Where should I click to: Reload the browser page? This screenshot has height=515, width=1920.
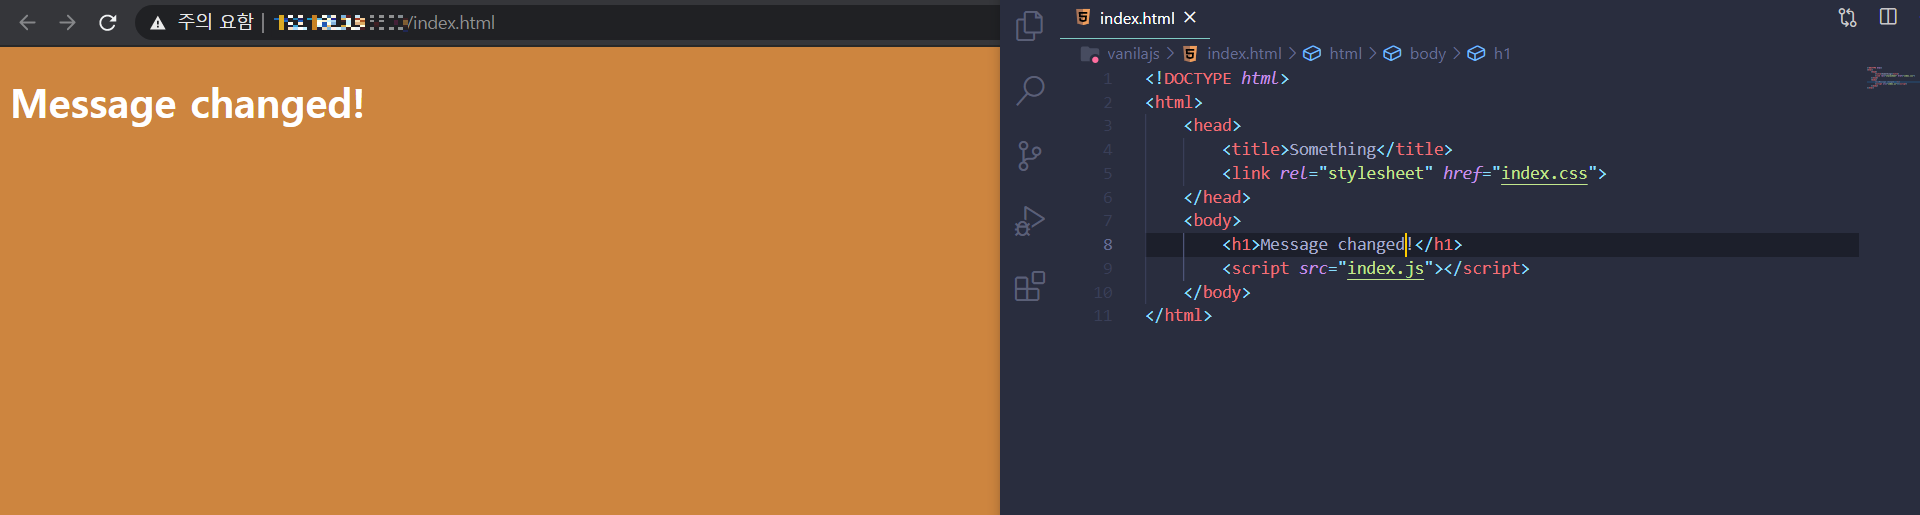(108, 22)
